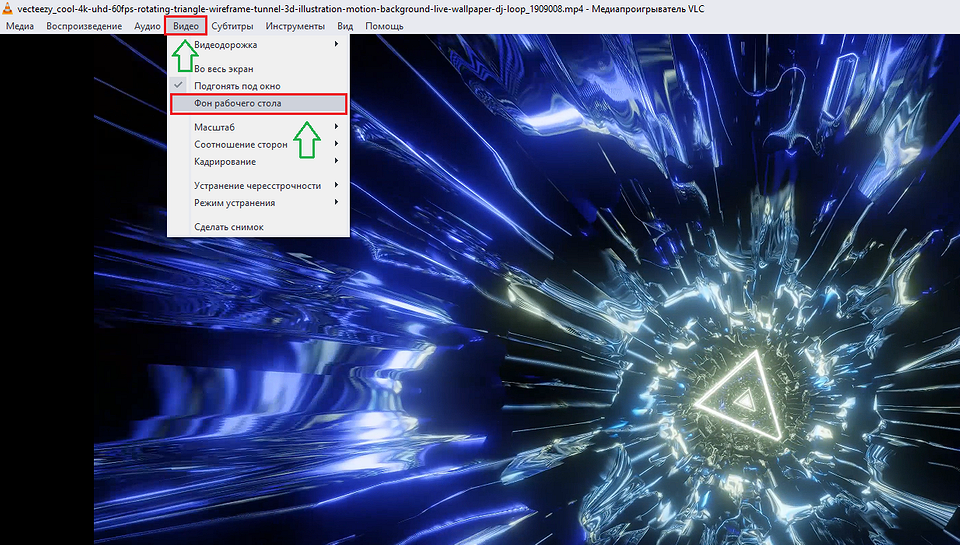Expand the Устранение чересстрочности submenu
The width and height of the screenshot is (960, 545).
click(257, 185)
